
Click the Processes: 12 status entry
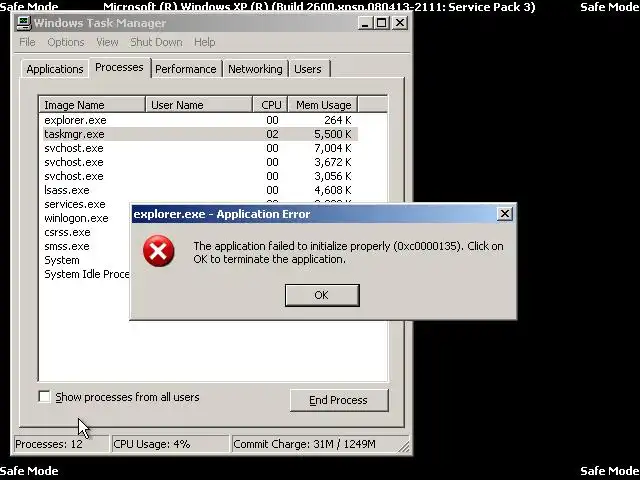(61, 444)
